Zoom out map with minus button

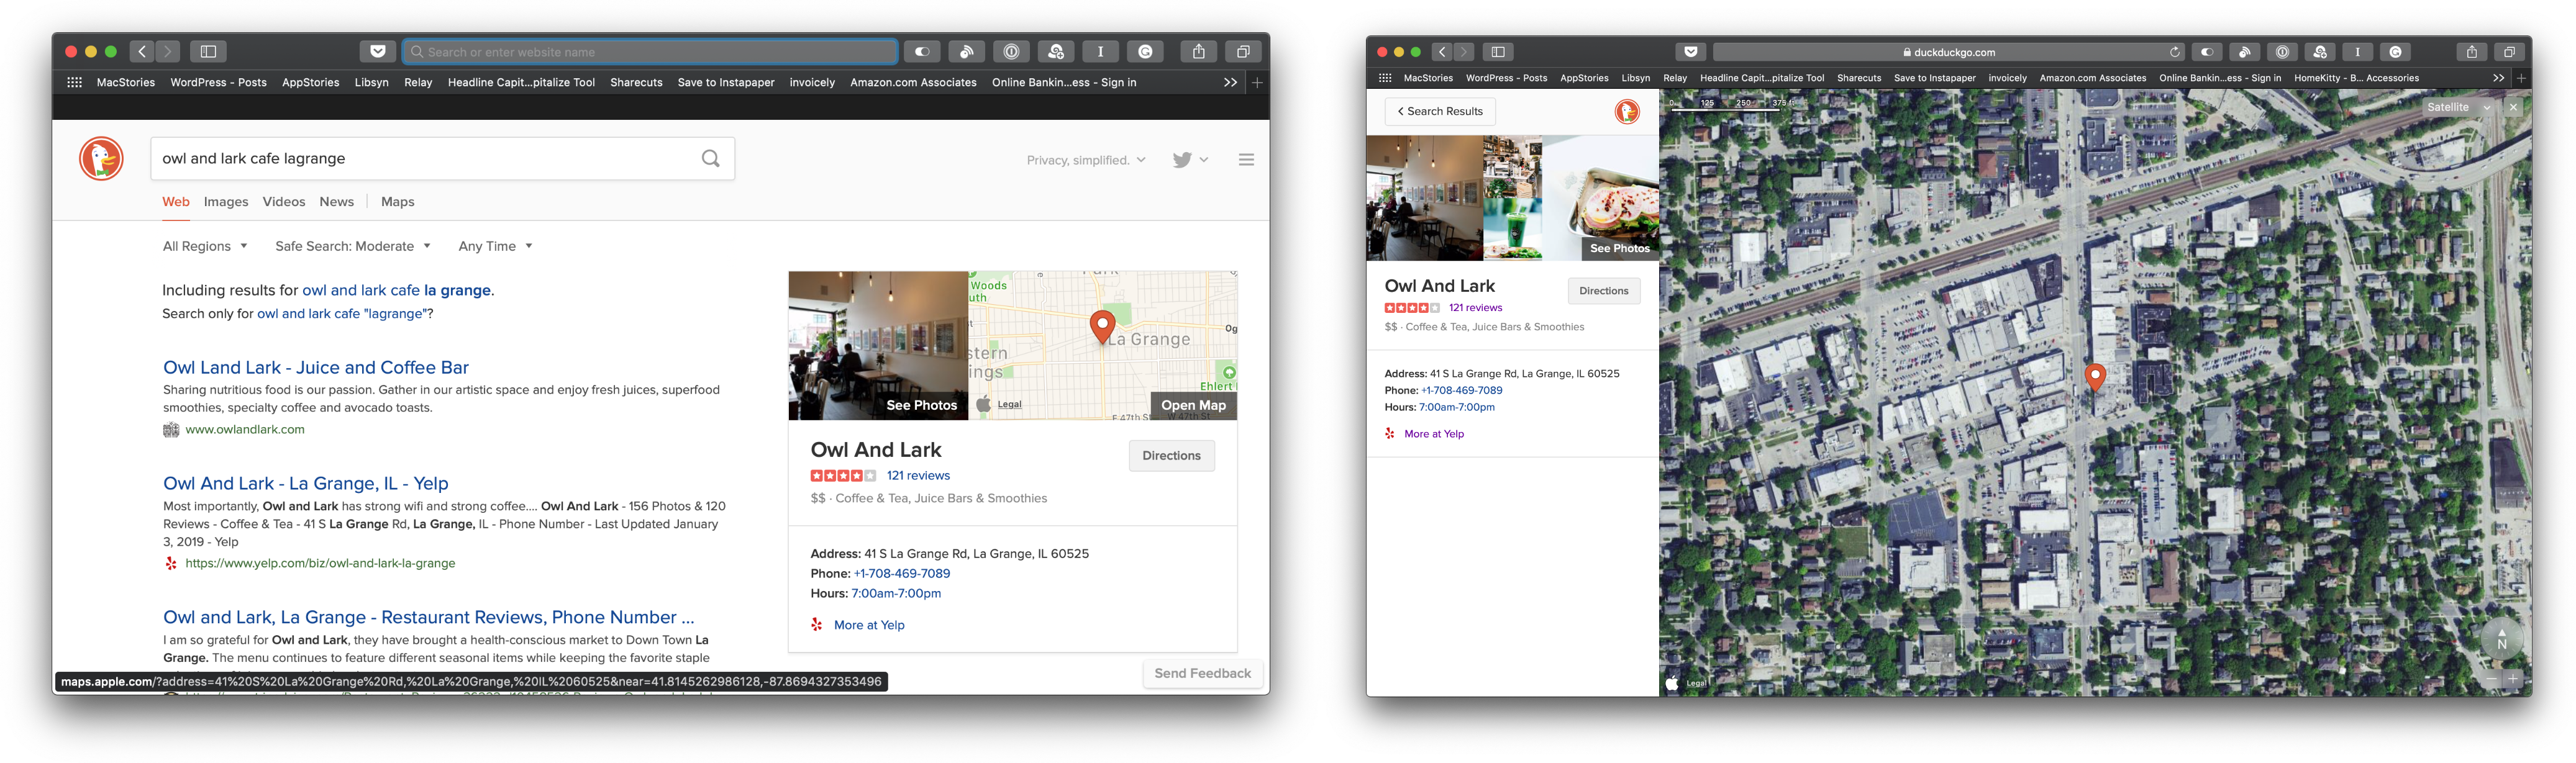(x=2490, y=680)
